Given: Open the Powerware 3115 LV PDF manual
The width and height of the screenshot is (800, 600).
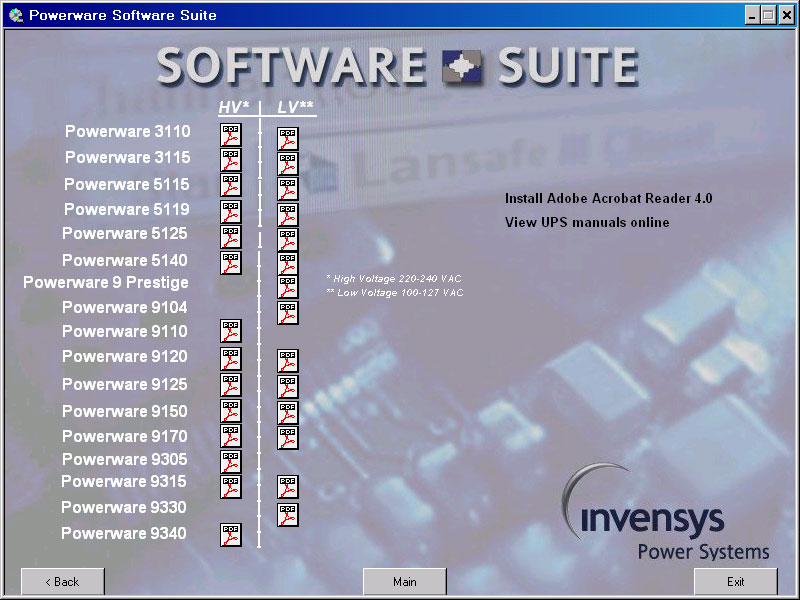Looking at the screenshot, I should [x=288, y=163].
